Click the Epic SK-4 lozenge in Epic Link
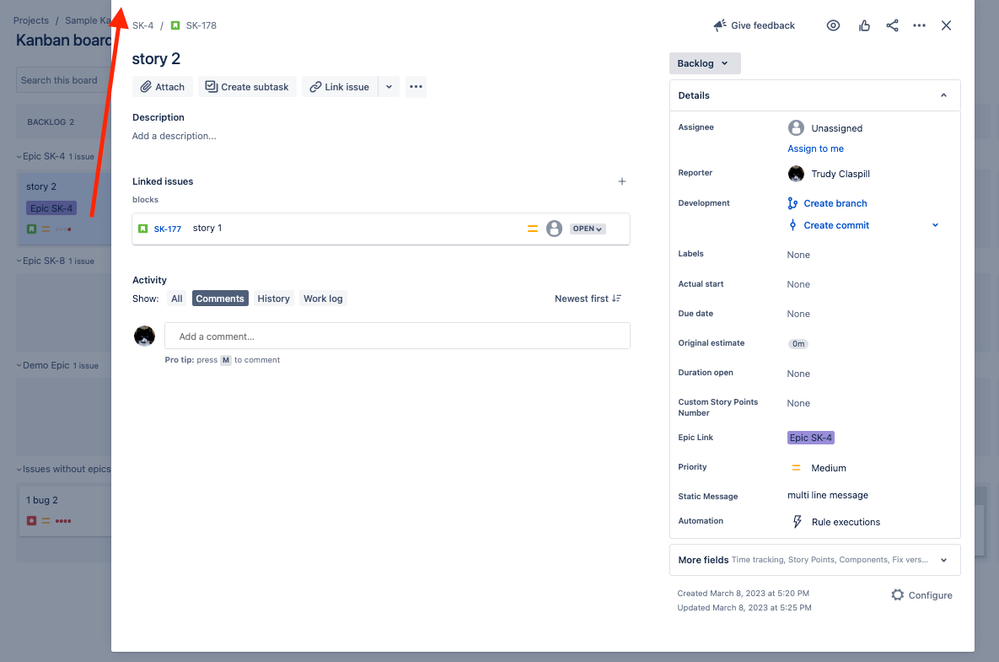 (810, 438)
